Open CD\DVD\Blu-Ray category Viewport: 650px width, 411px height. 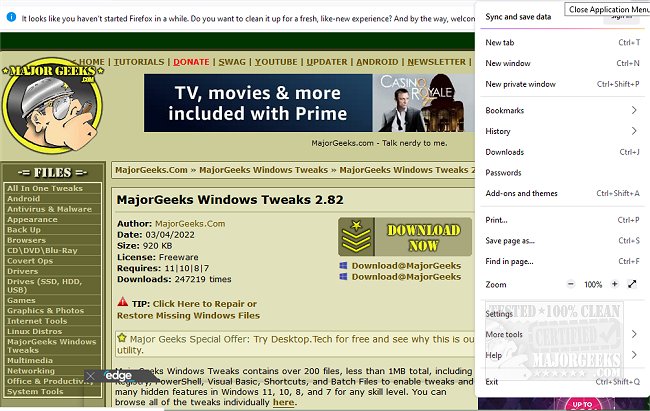[52, 250]
